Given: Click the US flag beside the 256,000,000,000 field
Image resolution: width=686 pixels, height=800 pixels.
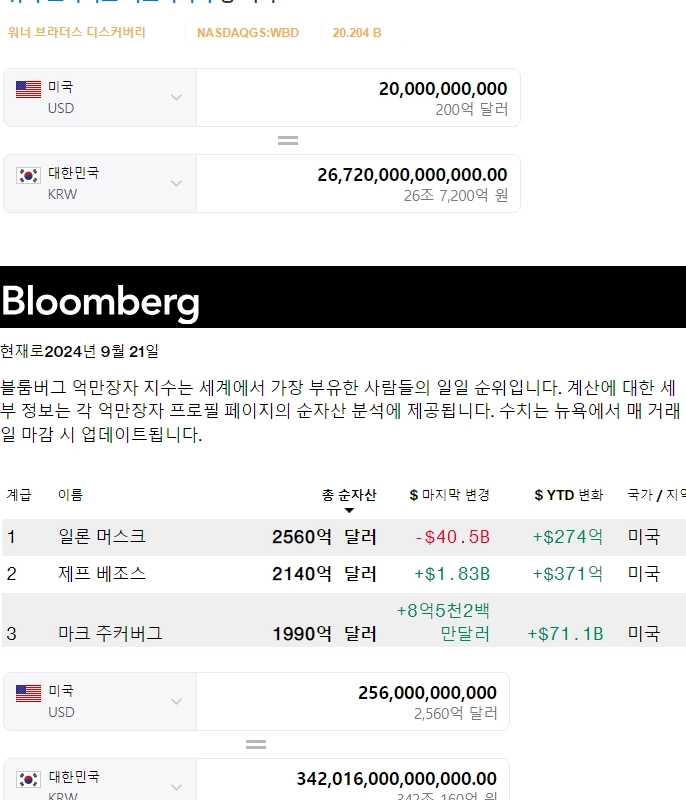Looking at the screenshot, I should click(28, 693).
